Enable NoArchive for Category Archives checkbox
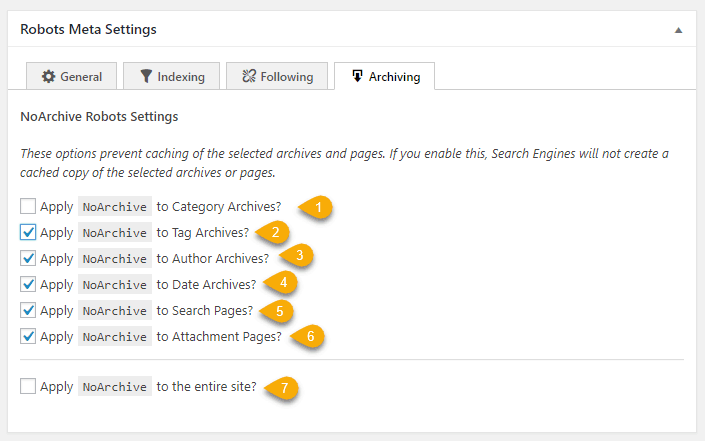 click(x=28, y=207)
